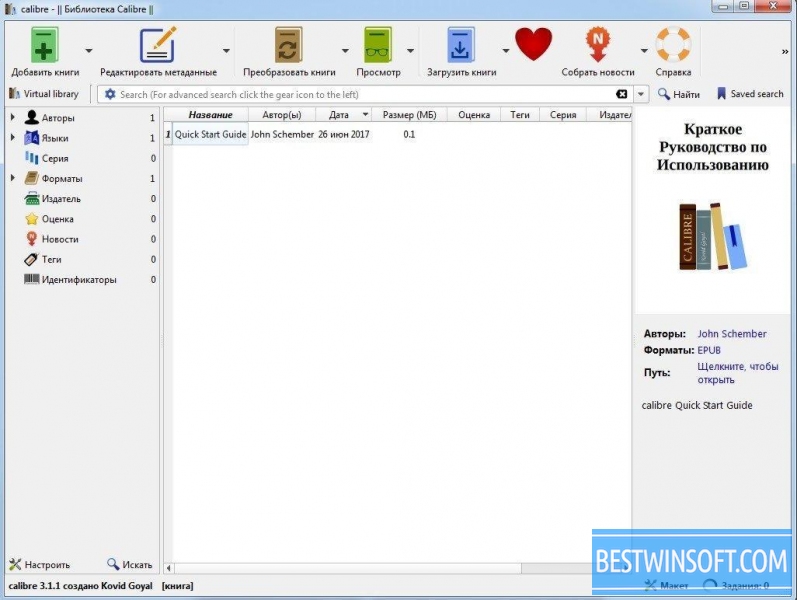Image resolution: width=797 pixels, height=600 pixels.
Task: Open the book viewer (Просмотр) icon
Action: click(378, 45)
